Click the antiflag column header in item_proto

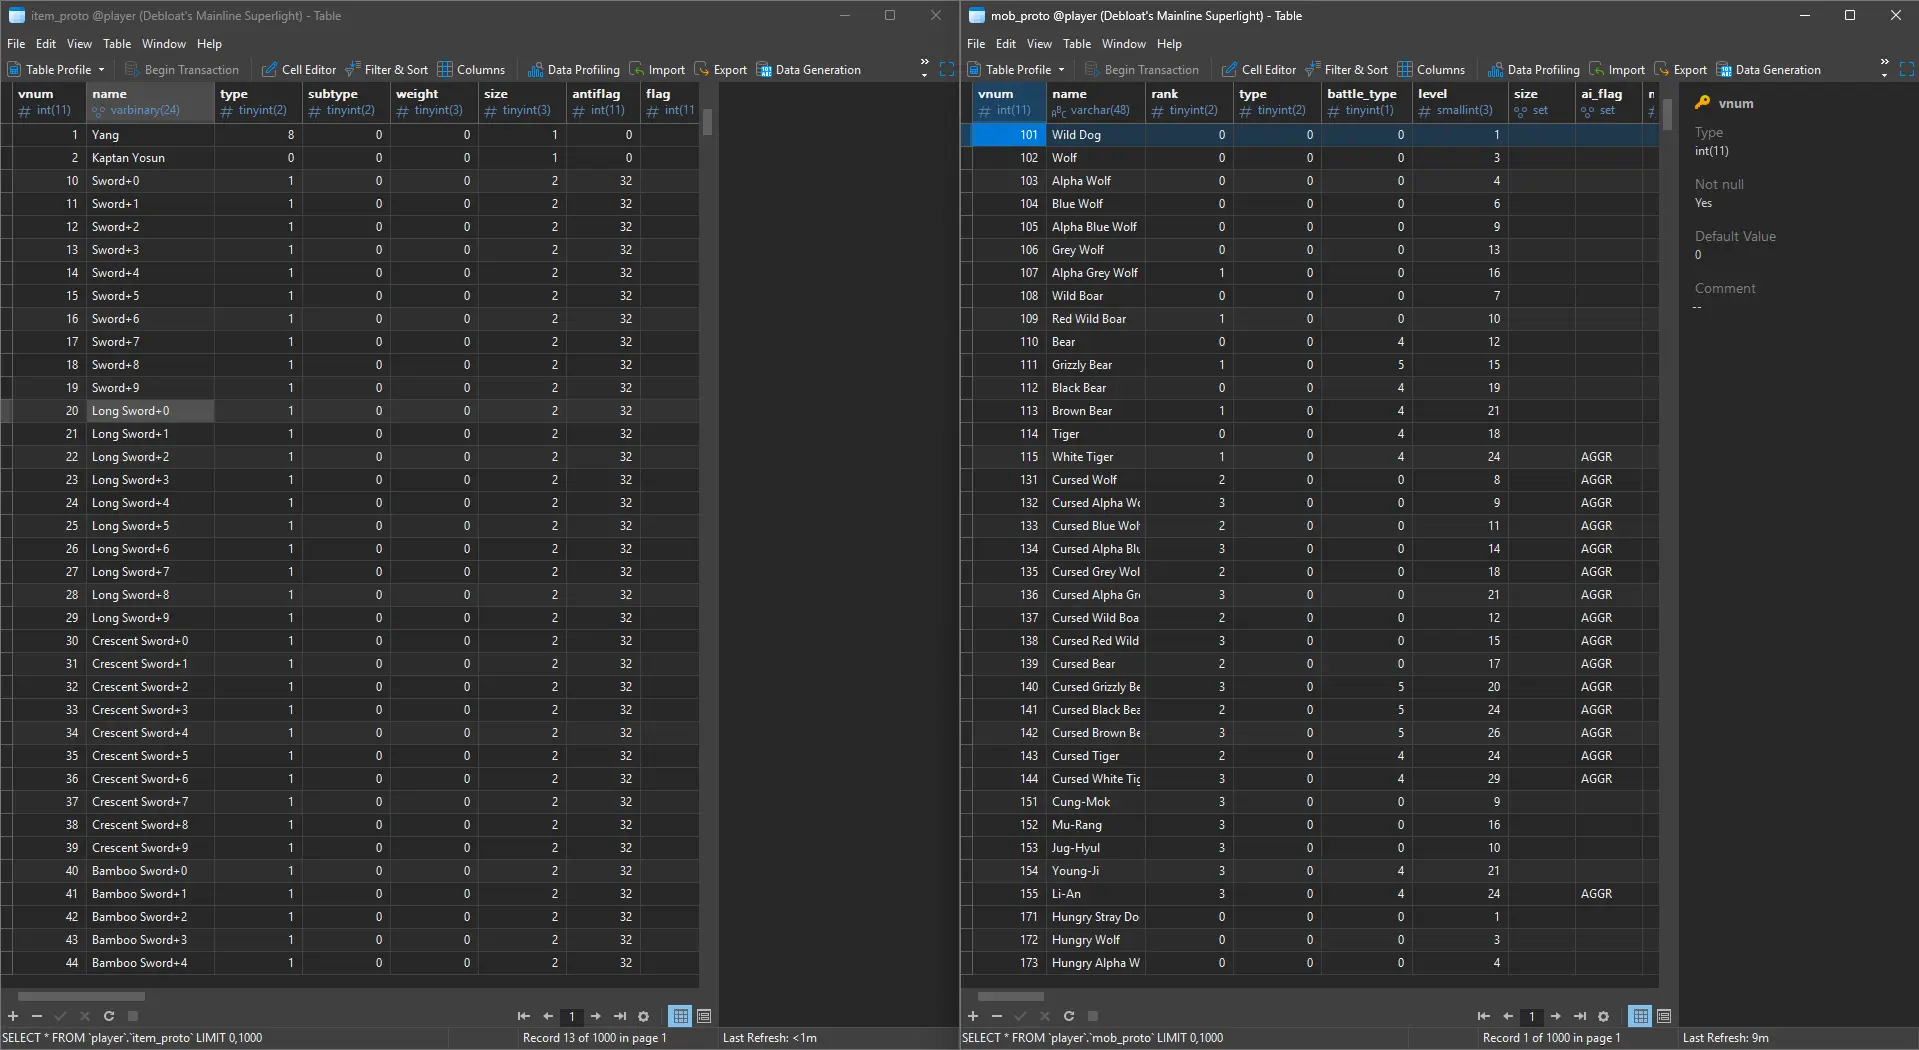pos(603,102)
